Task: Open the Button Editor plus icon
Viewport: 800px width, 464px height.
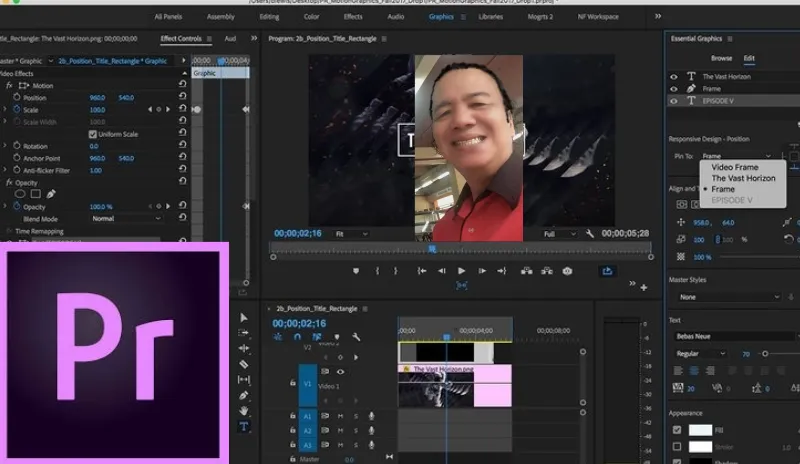Action: click(644, 288)
